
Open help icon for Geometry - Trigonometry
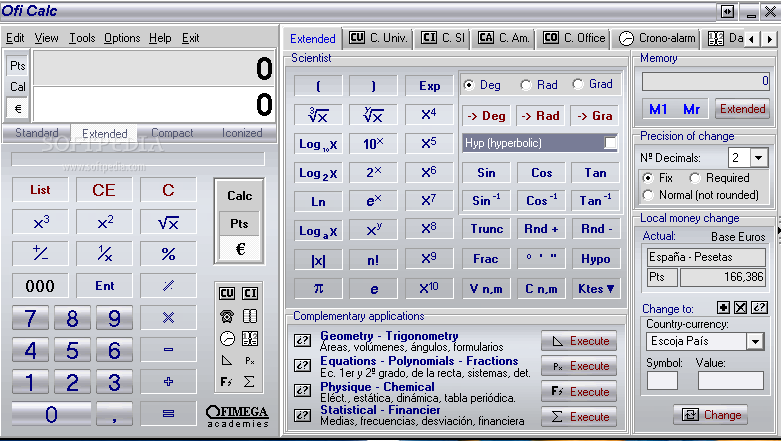coord(302,340)
